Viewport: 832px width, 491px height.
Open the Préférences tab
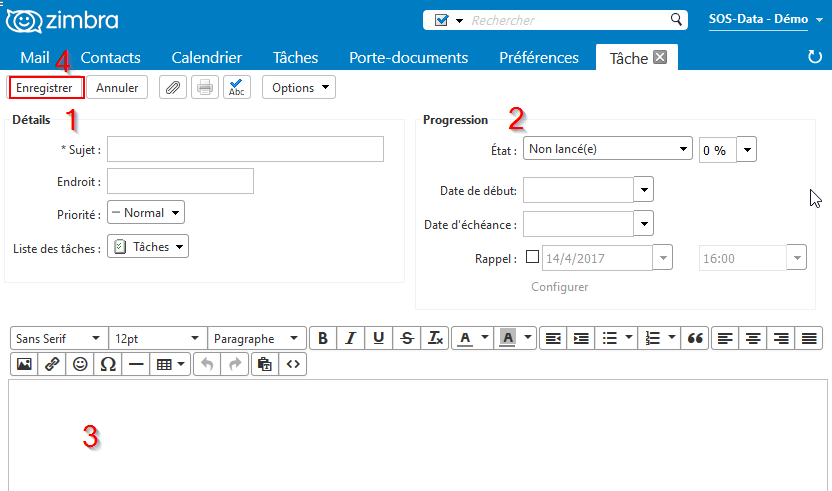click(x=538, y=58)
